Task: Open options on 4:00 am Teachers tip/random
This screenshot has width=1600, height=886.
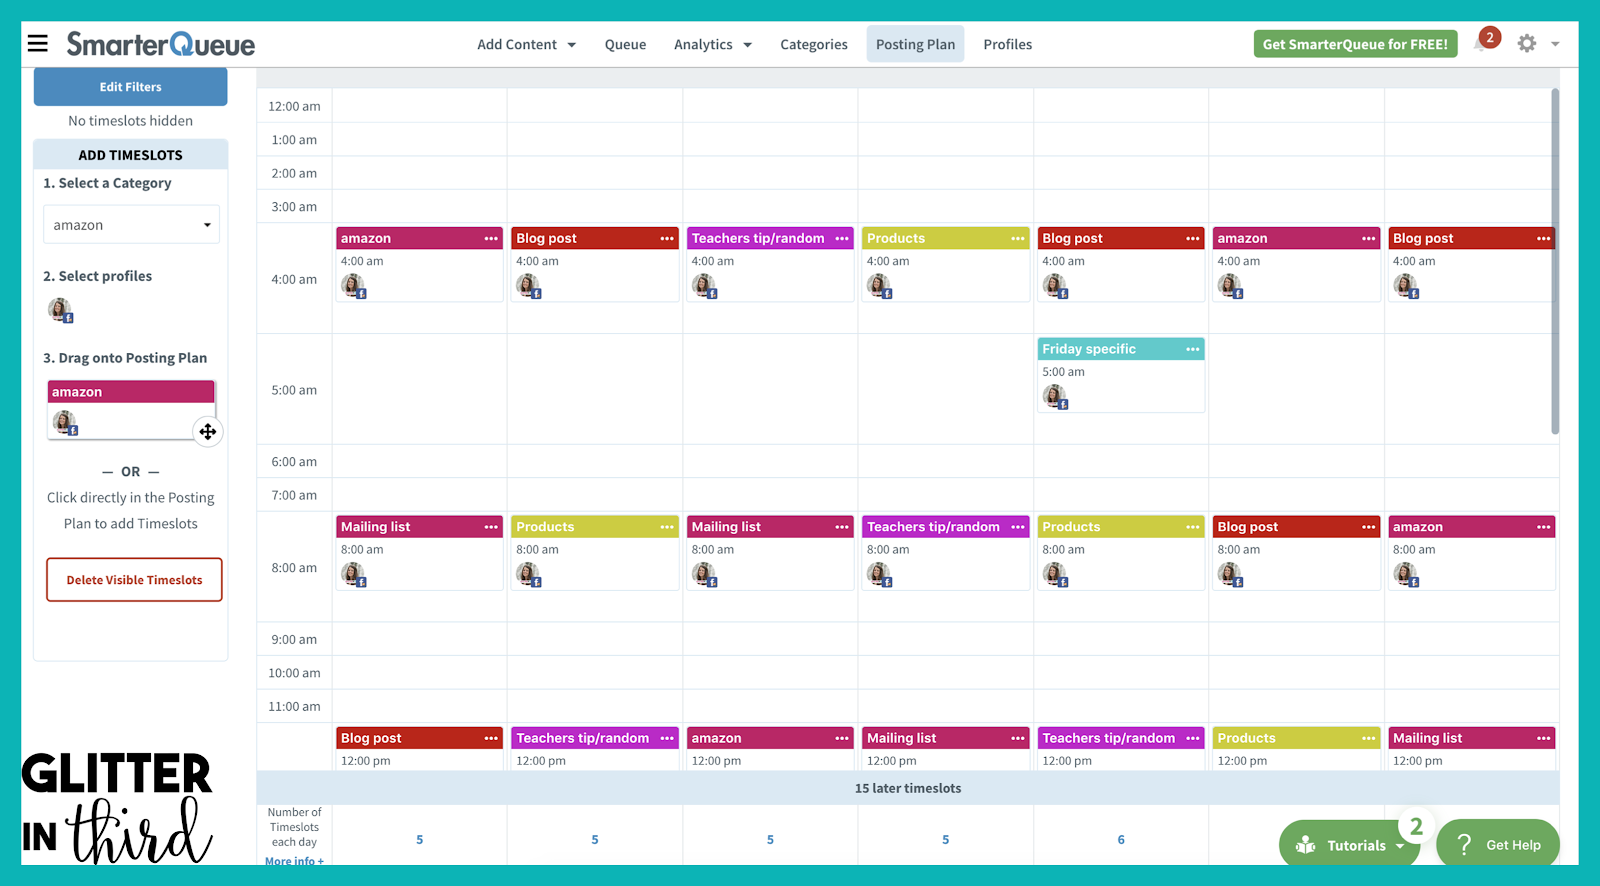Action: point(841,239)
